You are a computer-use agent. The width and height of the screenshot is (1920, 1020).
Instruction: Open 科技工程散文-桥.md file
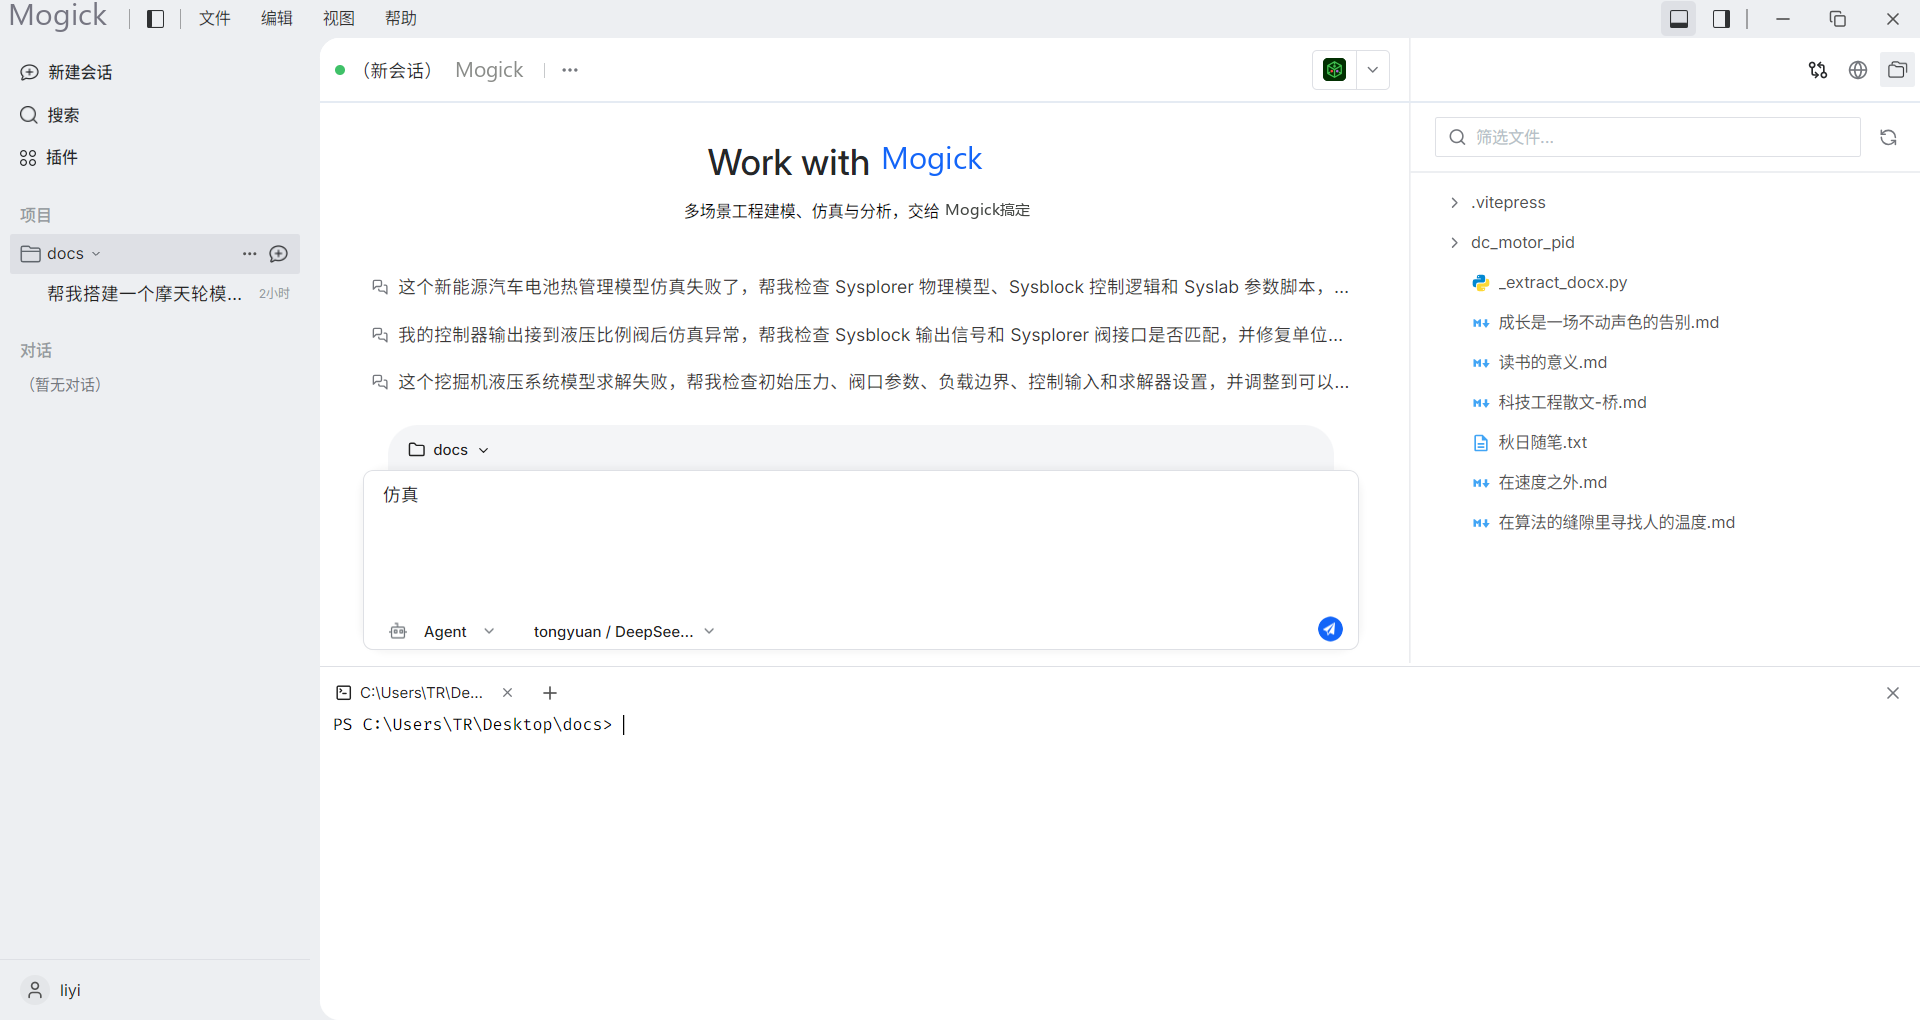coord(1560,403)
